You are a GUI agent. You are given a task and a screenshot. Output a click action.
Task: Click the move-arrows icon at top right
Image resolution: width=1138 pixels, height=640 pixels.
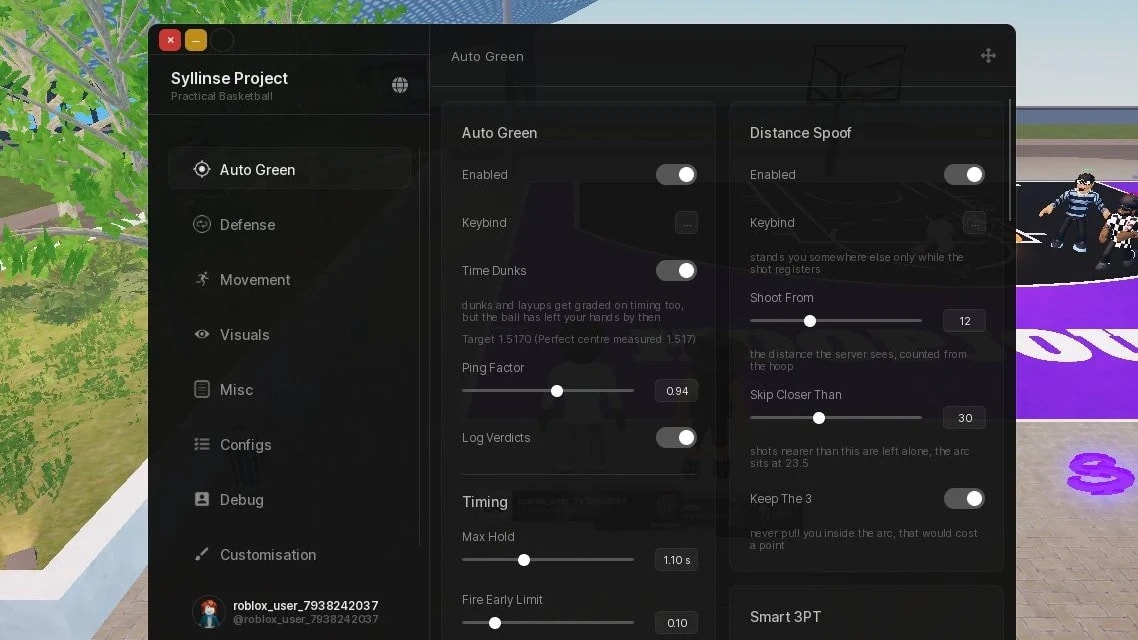[988, 56]
